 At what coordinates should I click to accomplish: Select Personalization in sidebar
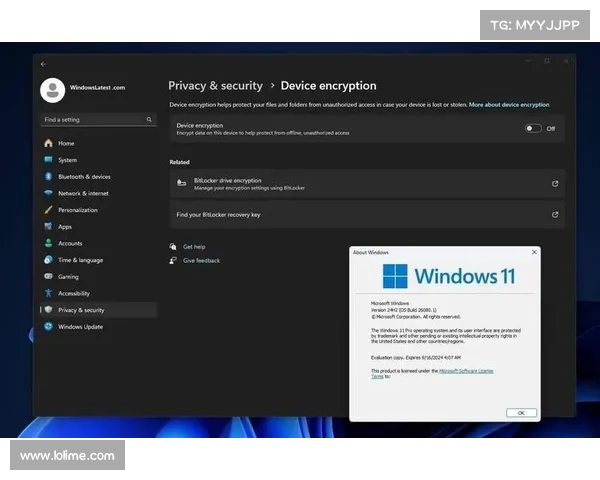click(98, 210)
